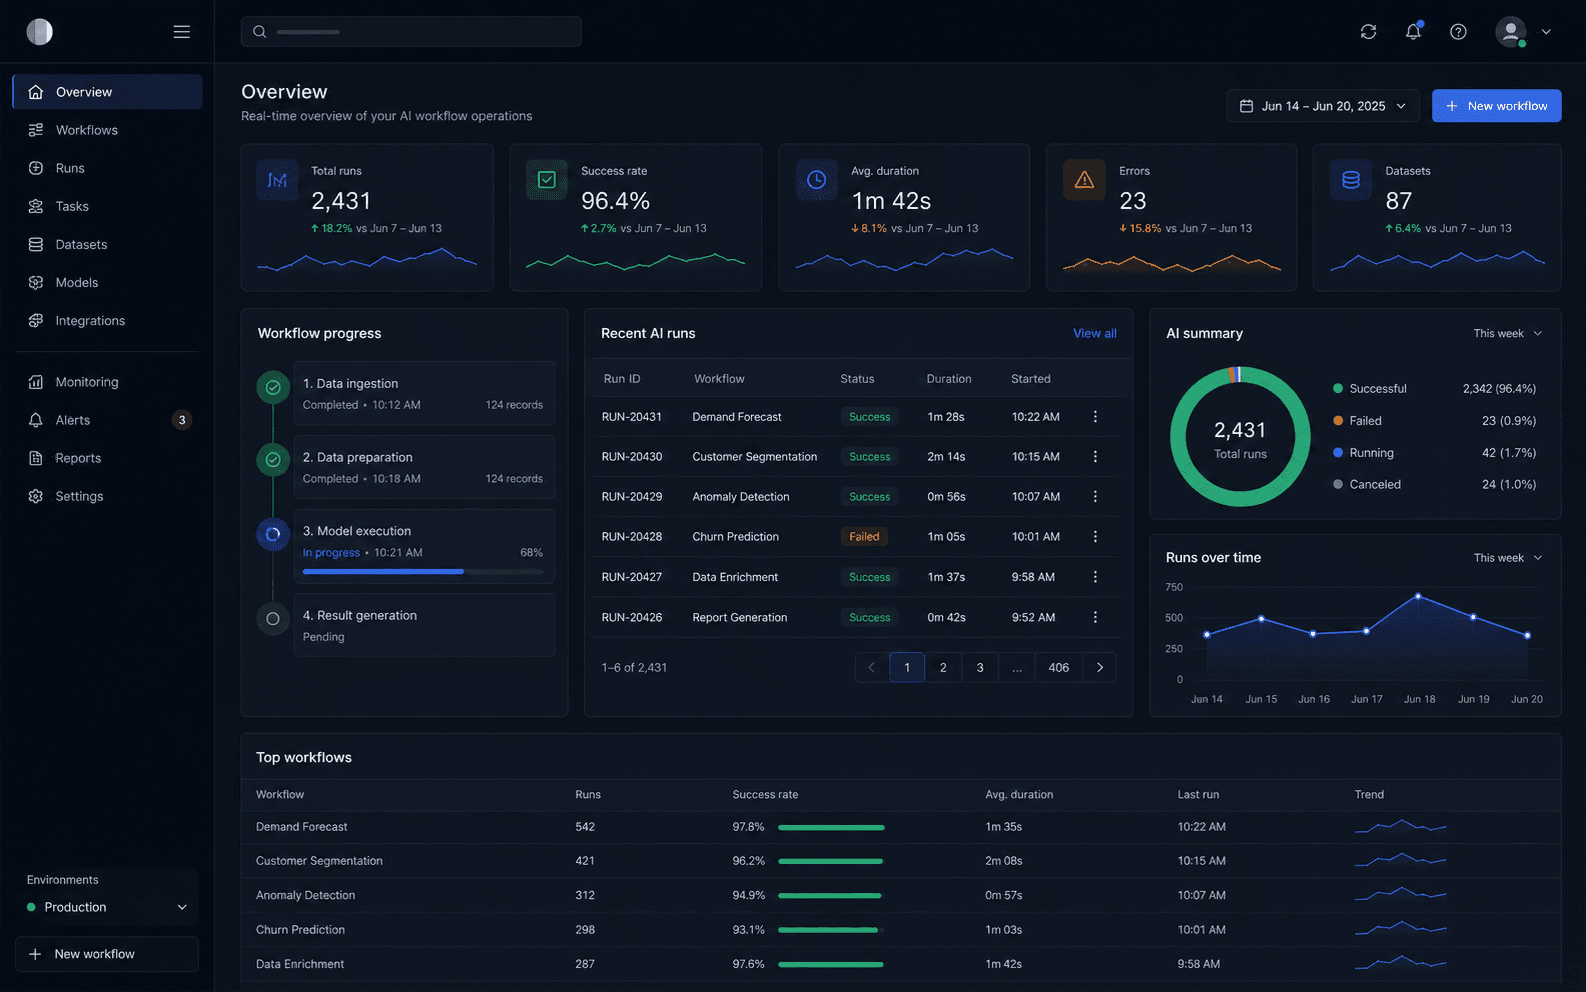The image size is (1586, 992).
Task: Collapse the sidebar with the hamburger icon
Action: 182,32
